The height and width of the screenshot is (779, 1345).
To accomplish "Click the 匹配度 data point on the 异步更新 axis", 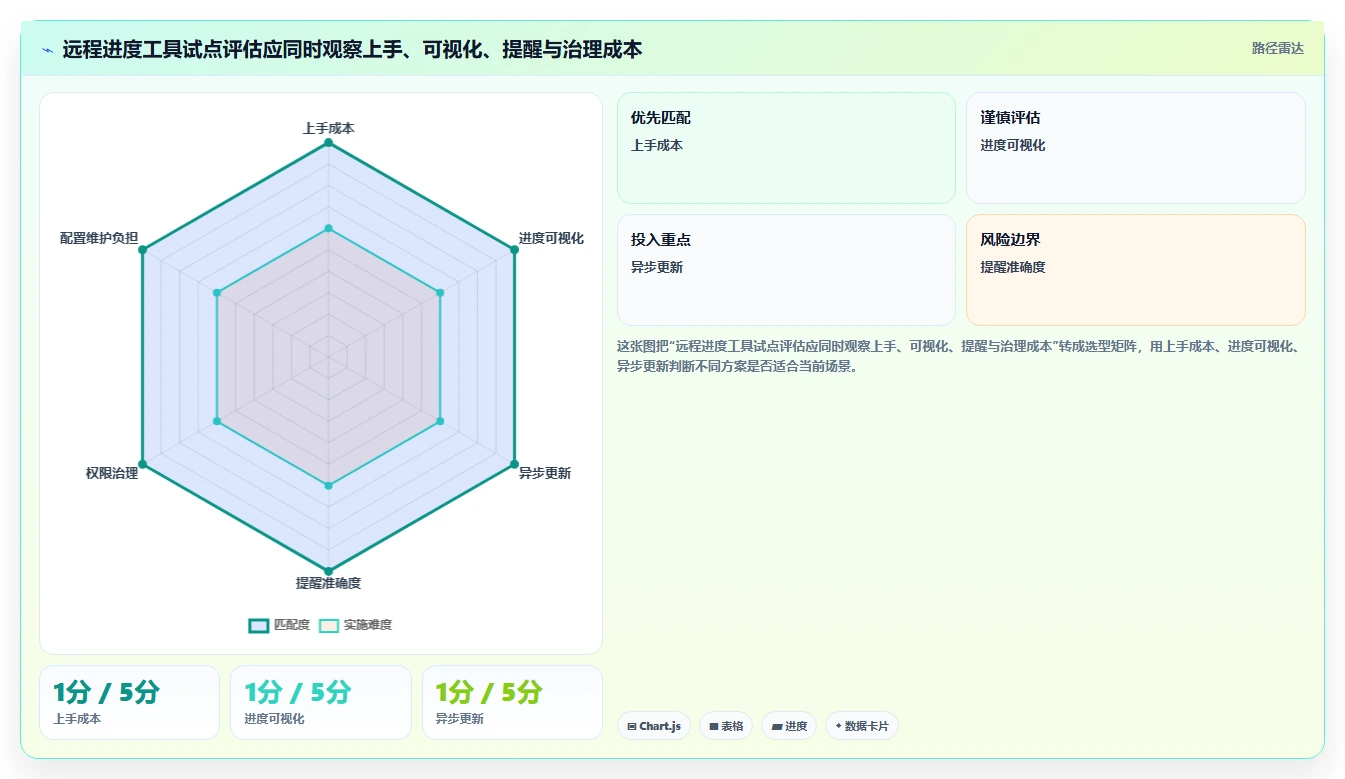I will [514, 464].
